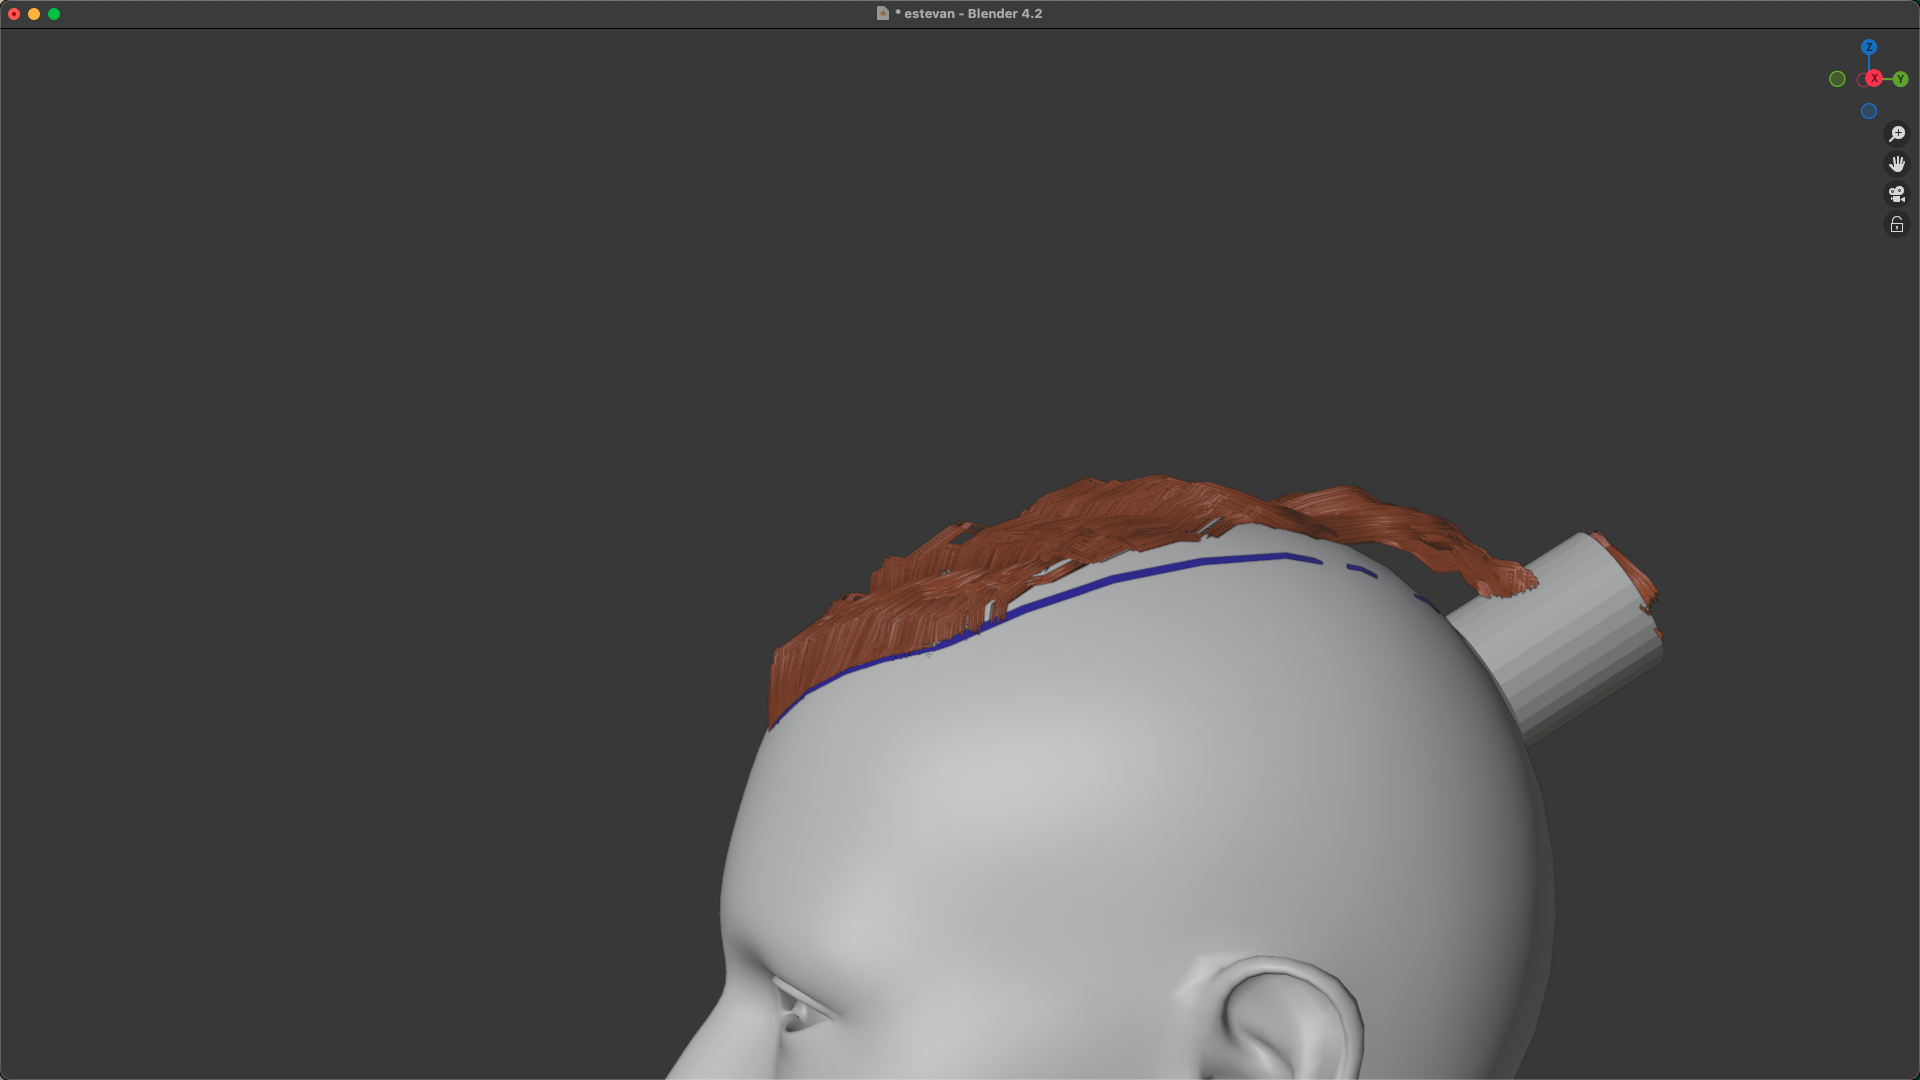
Task: Click the green Y axis gizmo handle
Action: click(1900, 79)
